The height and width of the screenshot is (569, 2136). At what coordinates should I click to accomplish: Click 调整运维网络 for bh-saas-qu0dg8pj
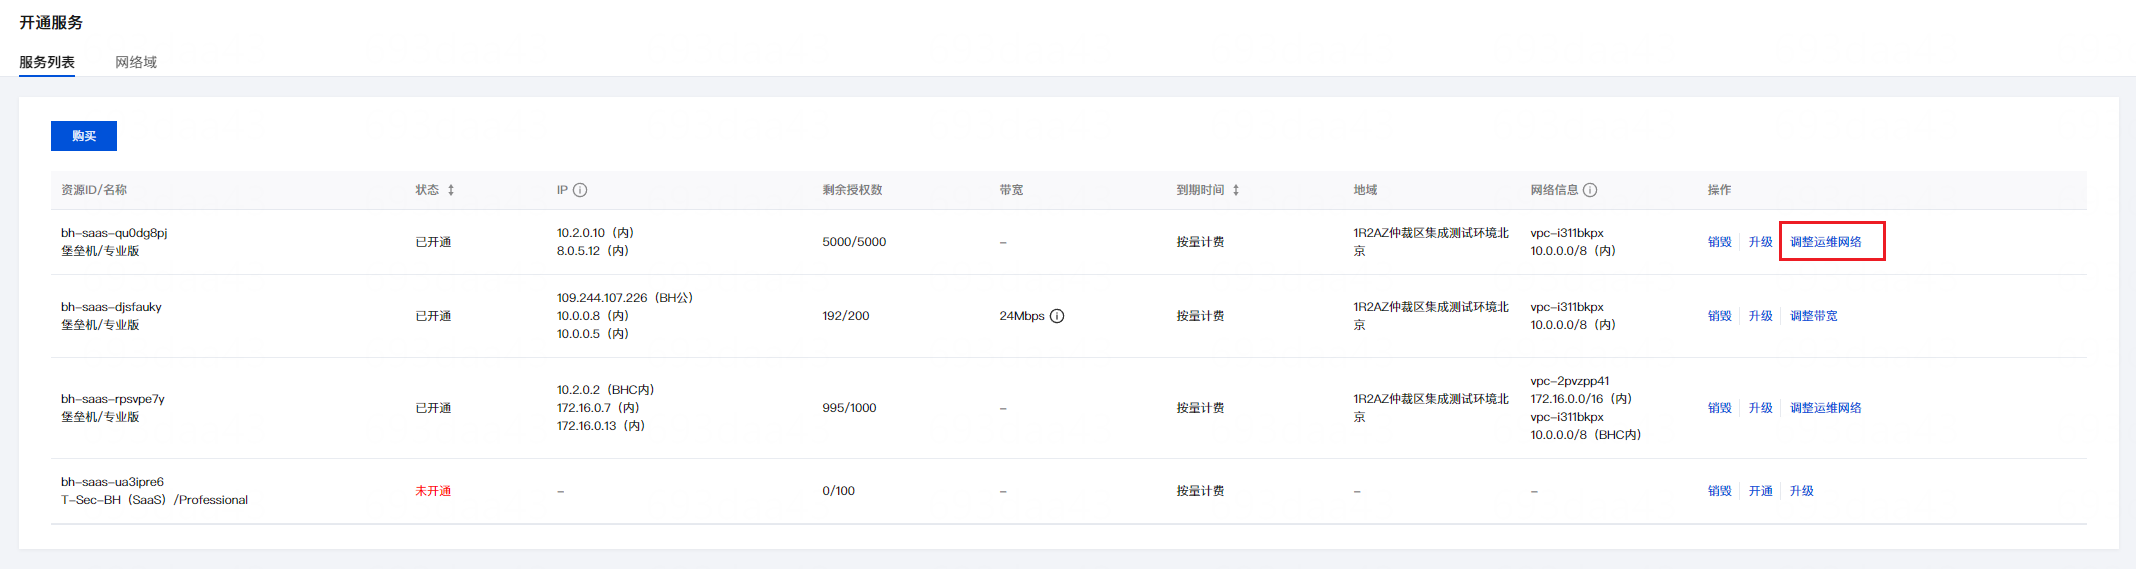[1825, 242]
